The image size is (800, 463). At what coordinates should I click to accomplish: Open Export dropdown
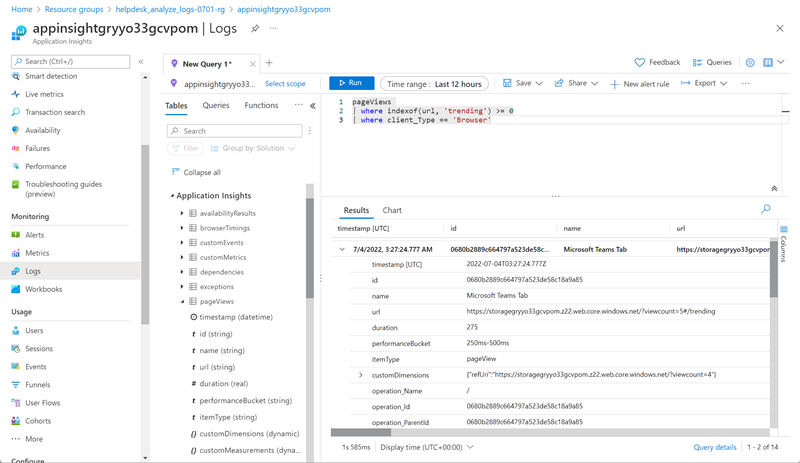pos(704,83)
